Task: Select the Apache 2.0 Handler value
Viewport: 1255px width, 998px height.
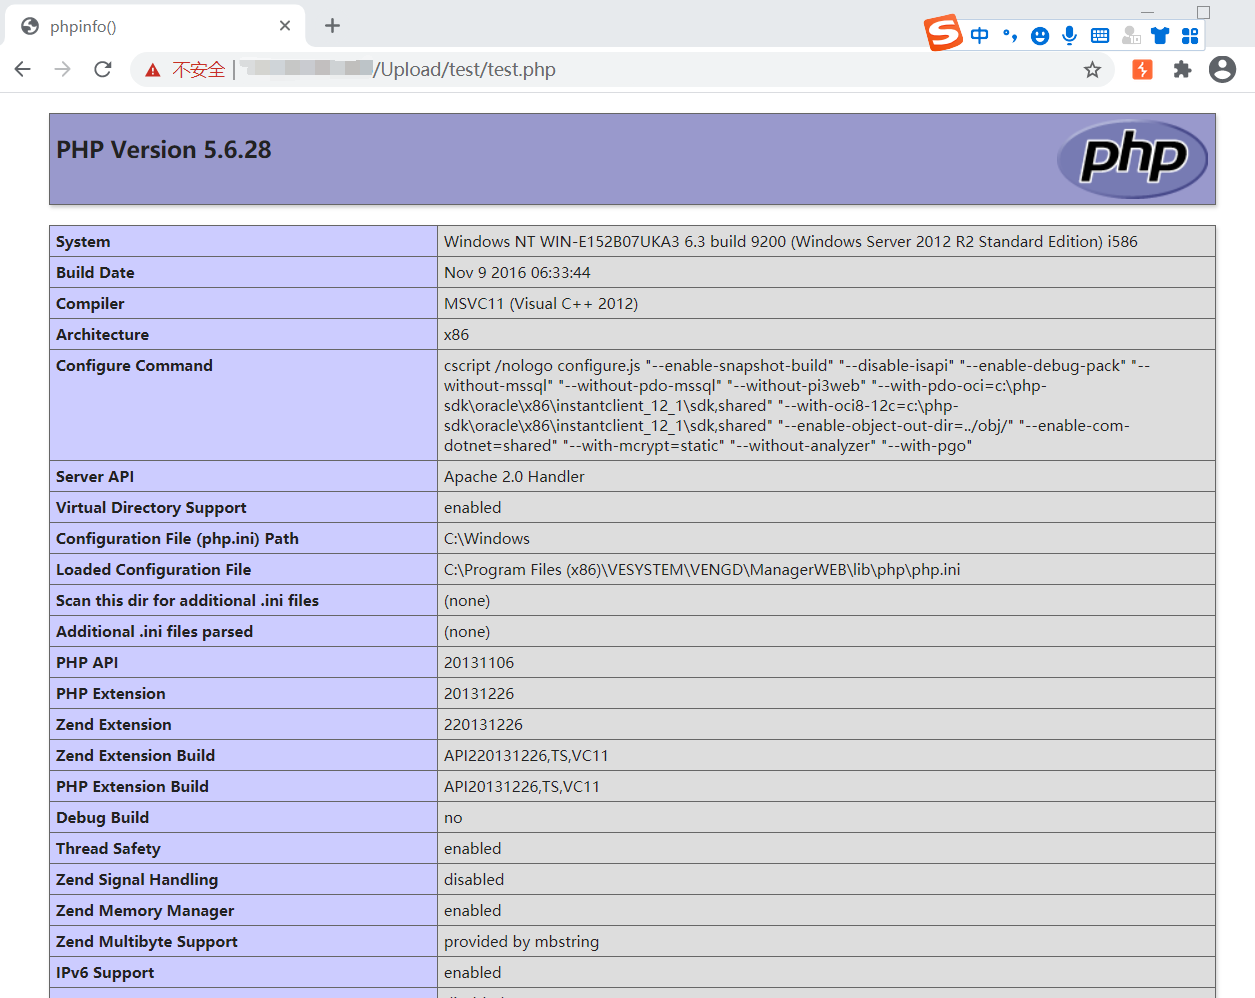Action: point(514,477)
